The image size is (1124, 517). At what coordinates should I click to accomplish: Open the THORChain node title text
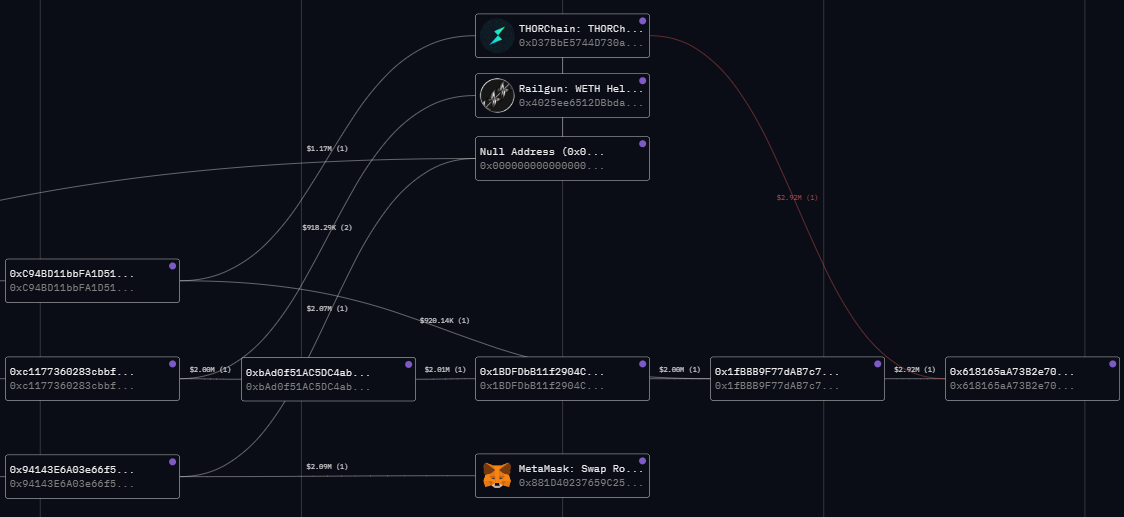[x=581, y=29]
